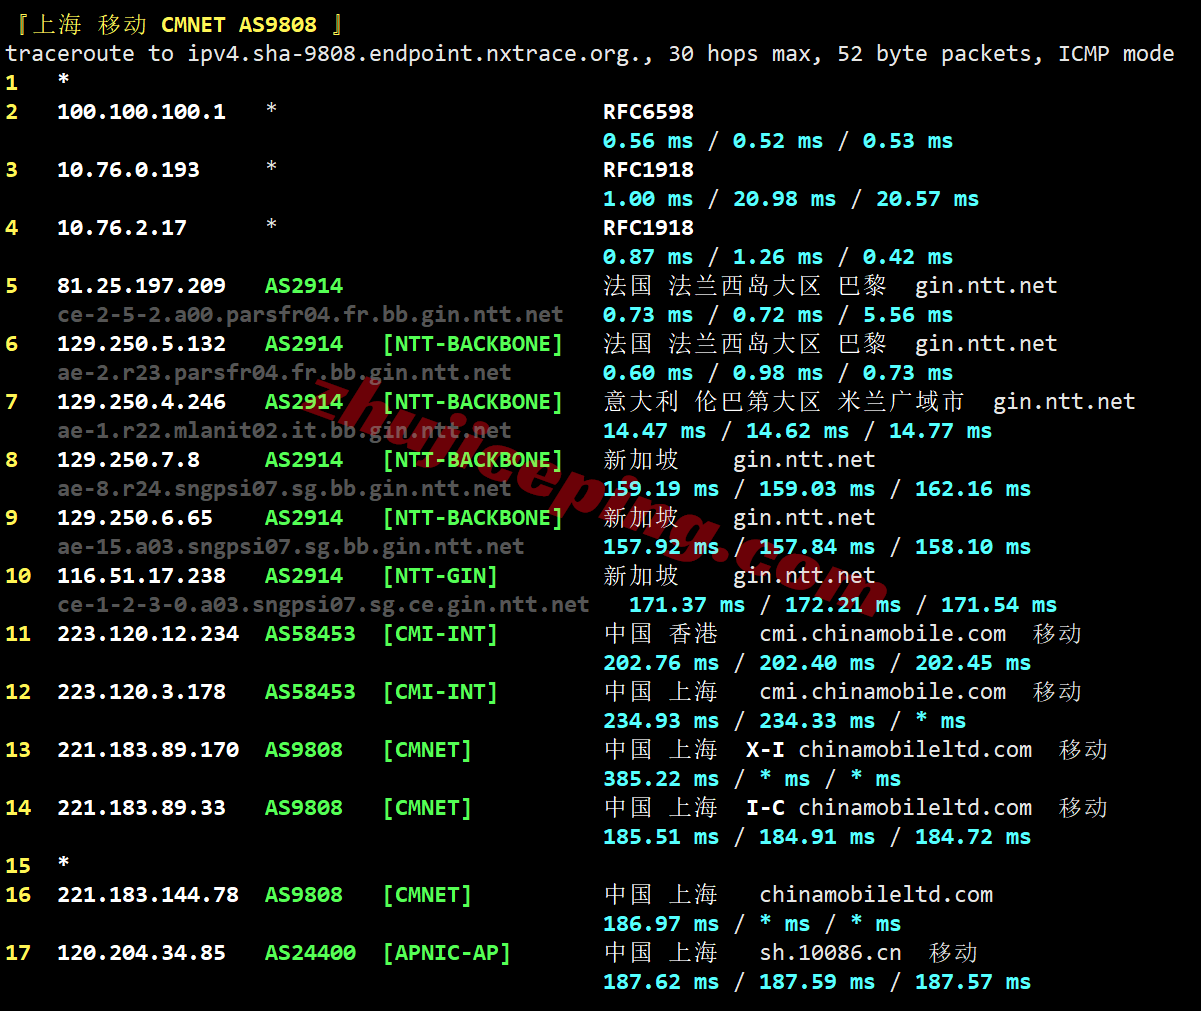
Task: Click the [NTT-GIN] tag on hop 10
Action: click(440, 576)
